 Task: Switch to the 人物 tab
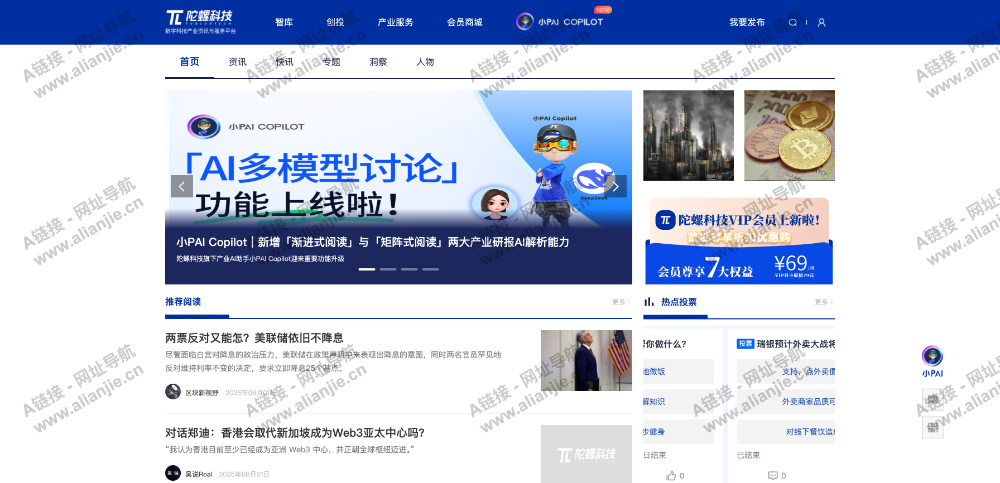point(425,62)
